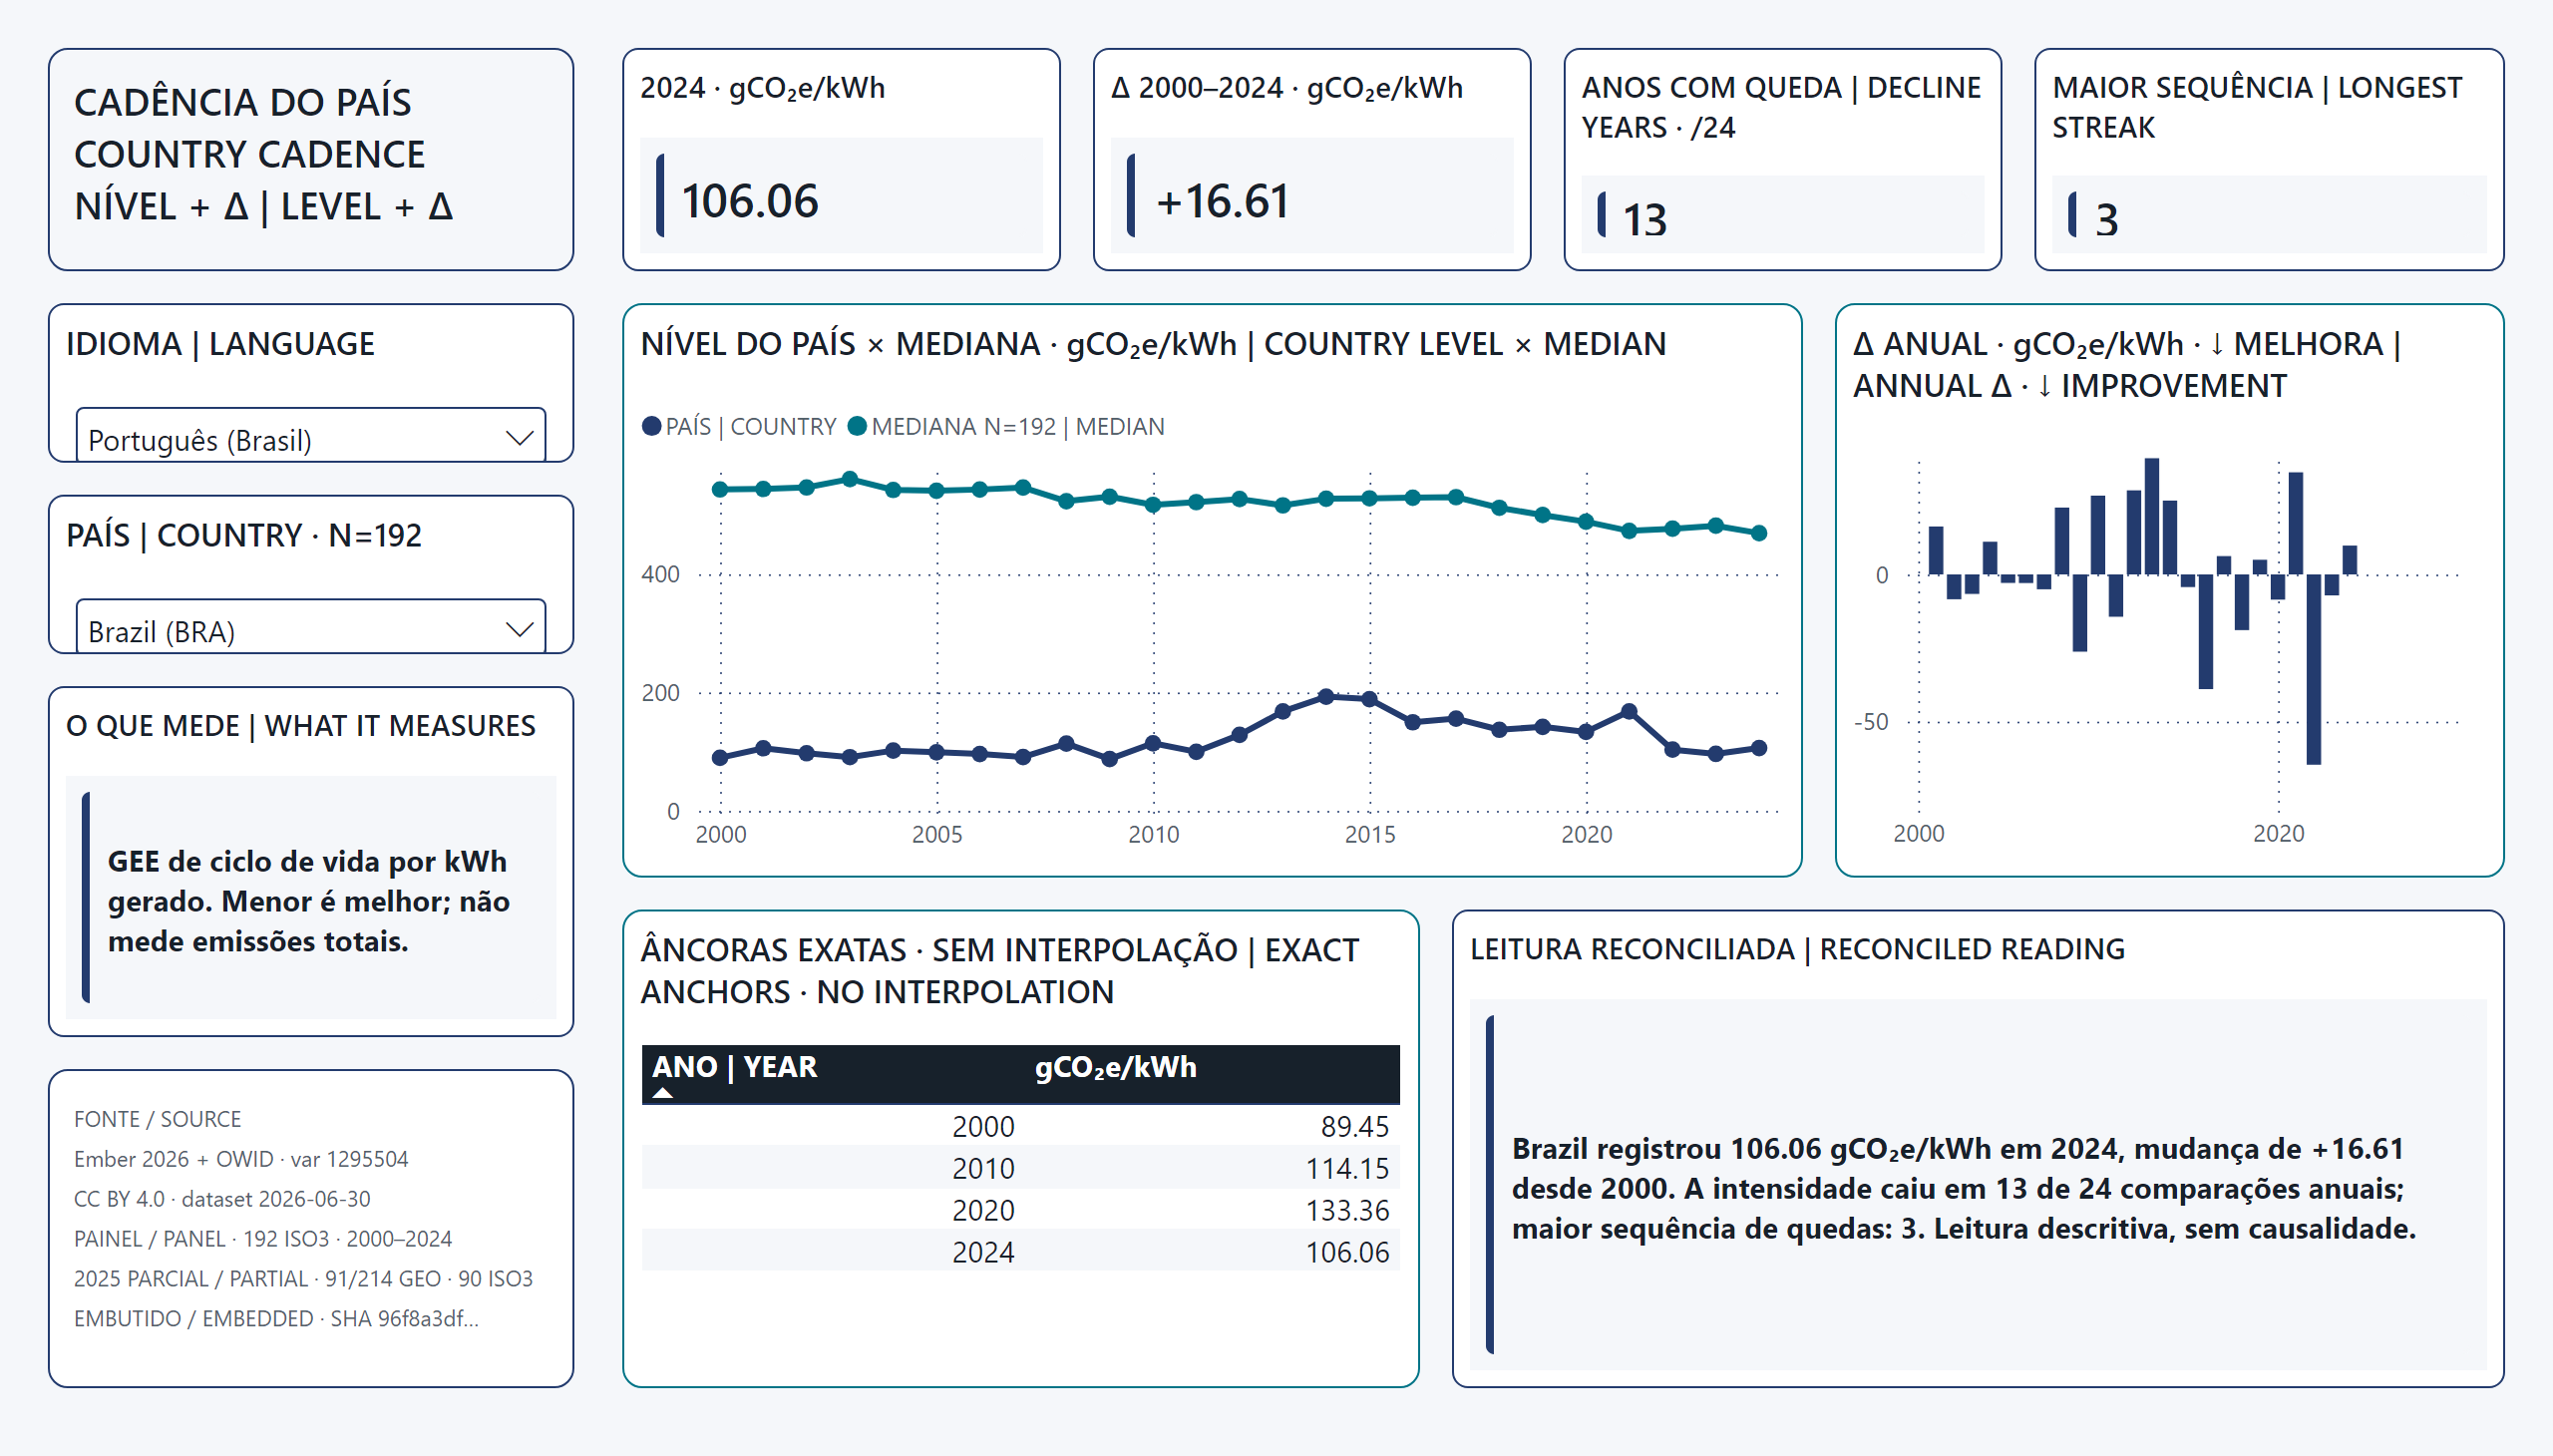Viewport: 2553px width, 1456px height.
Task: Click the 2024 · gCO₂e/kWh card title
Action: click(763, 88)
